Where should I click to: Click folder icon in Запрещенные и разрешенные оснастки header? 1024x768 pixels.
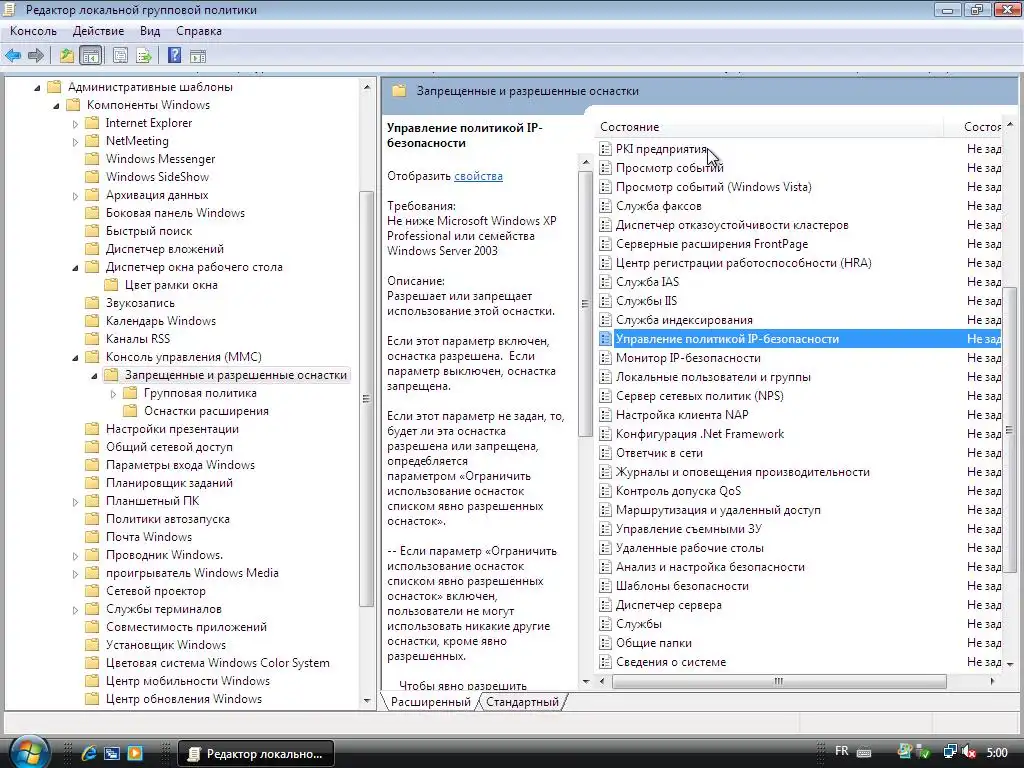tap(399, 91)
